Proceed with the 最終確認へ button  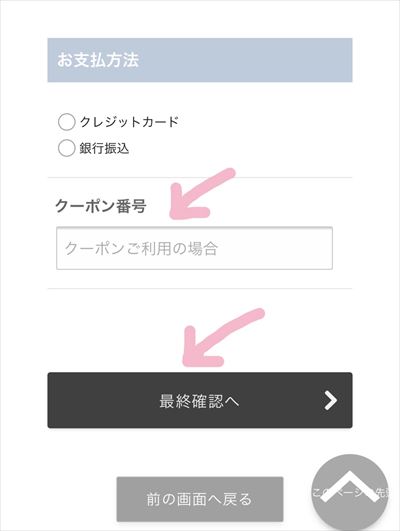click(x=200, y=400)
